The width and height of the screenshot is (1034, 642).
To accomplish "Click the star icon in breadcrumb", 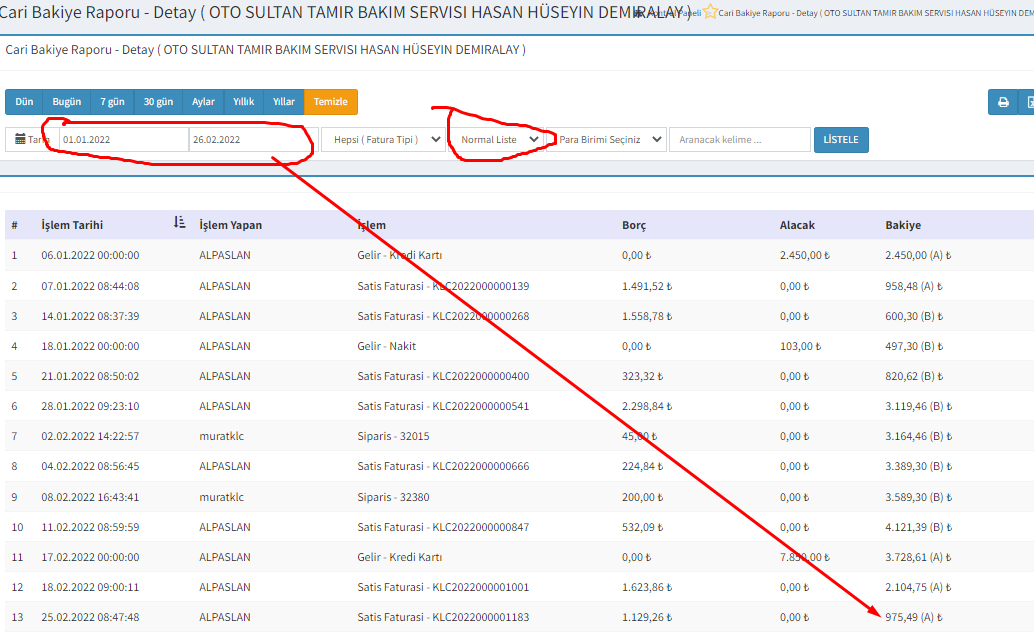I will [711, 12].
